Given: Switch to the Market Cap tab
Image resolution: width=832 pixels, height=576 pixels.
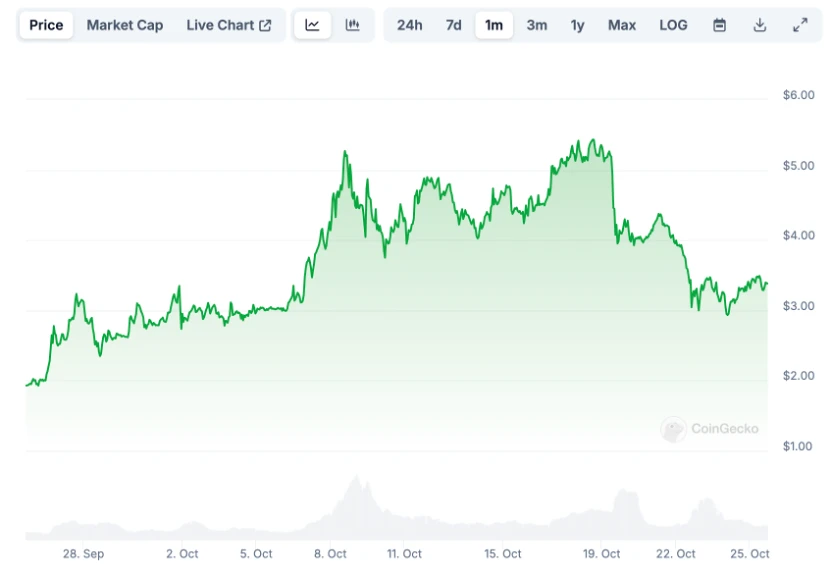Looking at the screenshot, I should point(125,25).
